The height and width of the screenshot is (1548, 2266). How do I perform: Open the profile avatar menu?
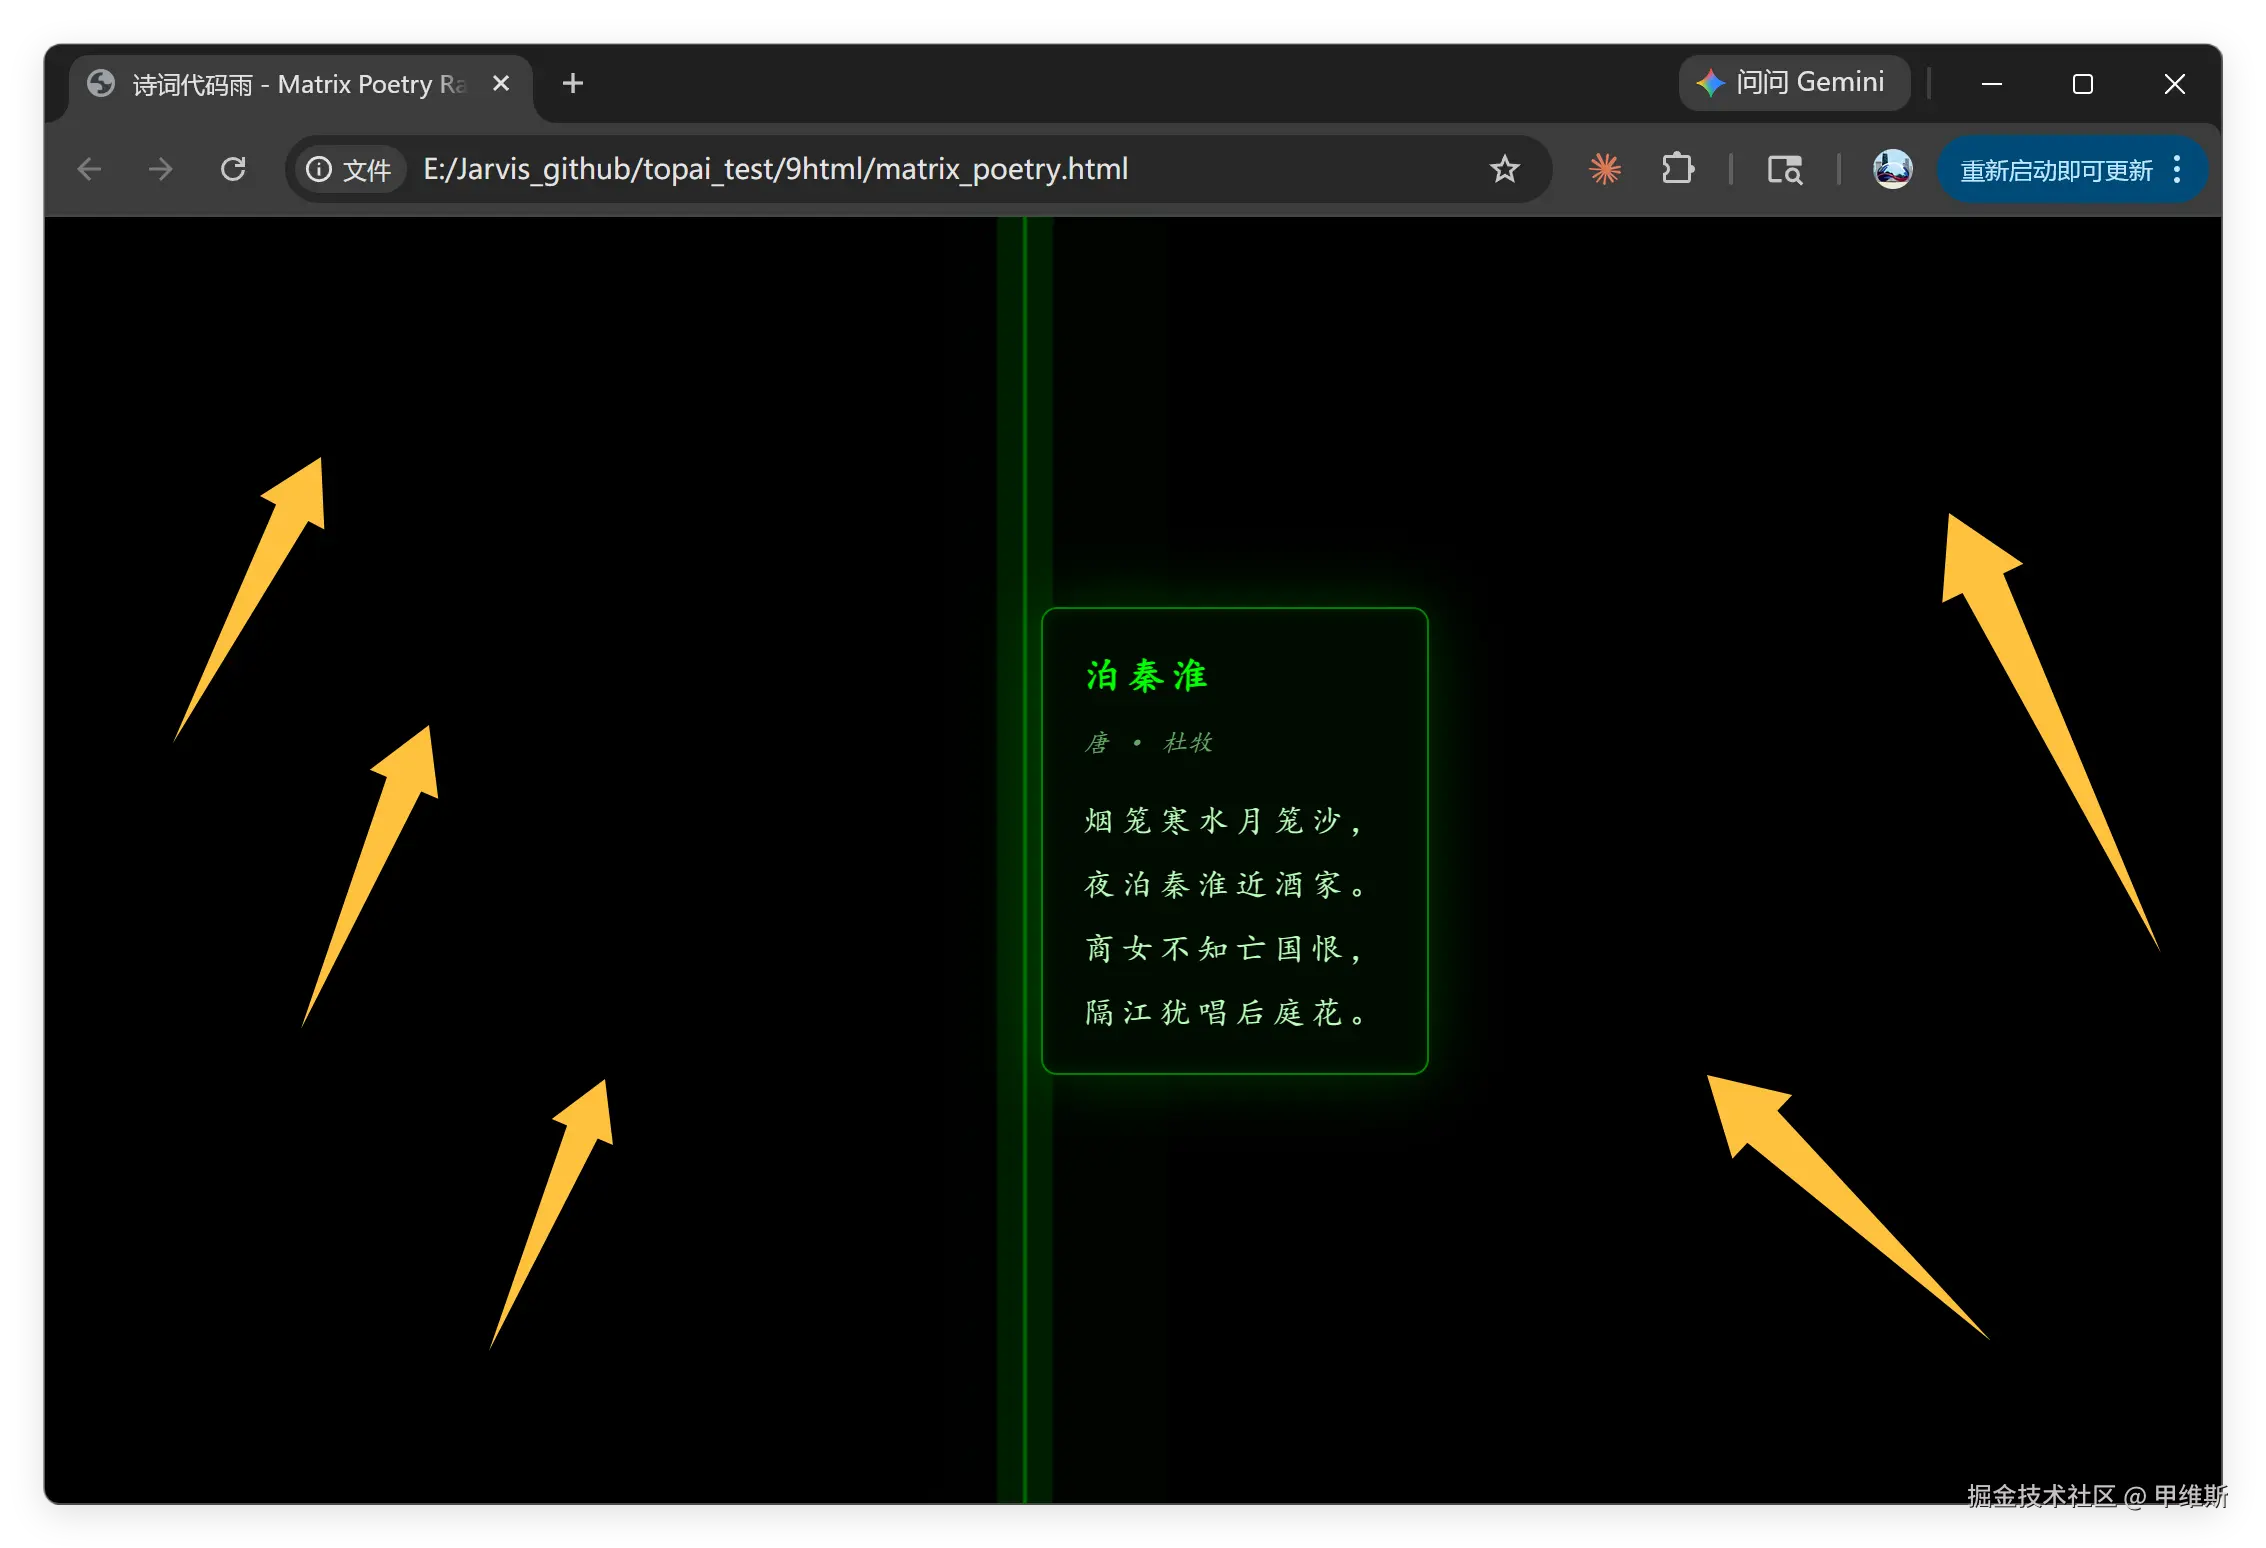[x=1892, y=169]
